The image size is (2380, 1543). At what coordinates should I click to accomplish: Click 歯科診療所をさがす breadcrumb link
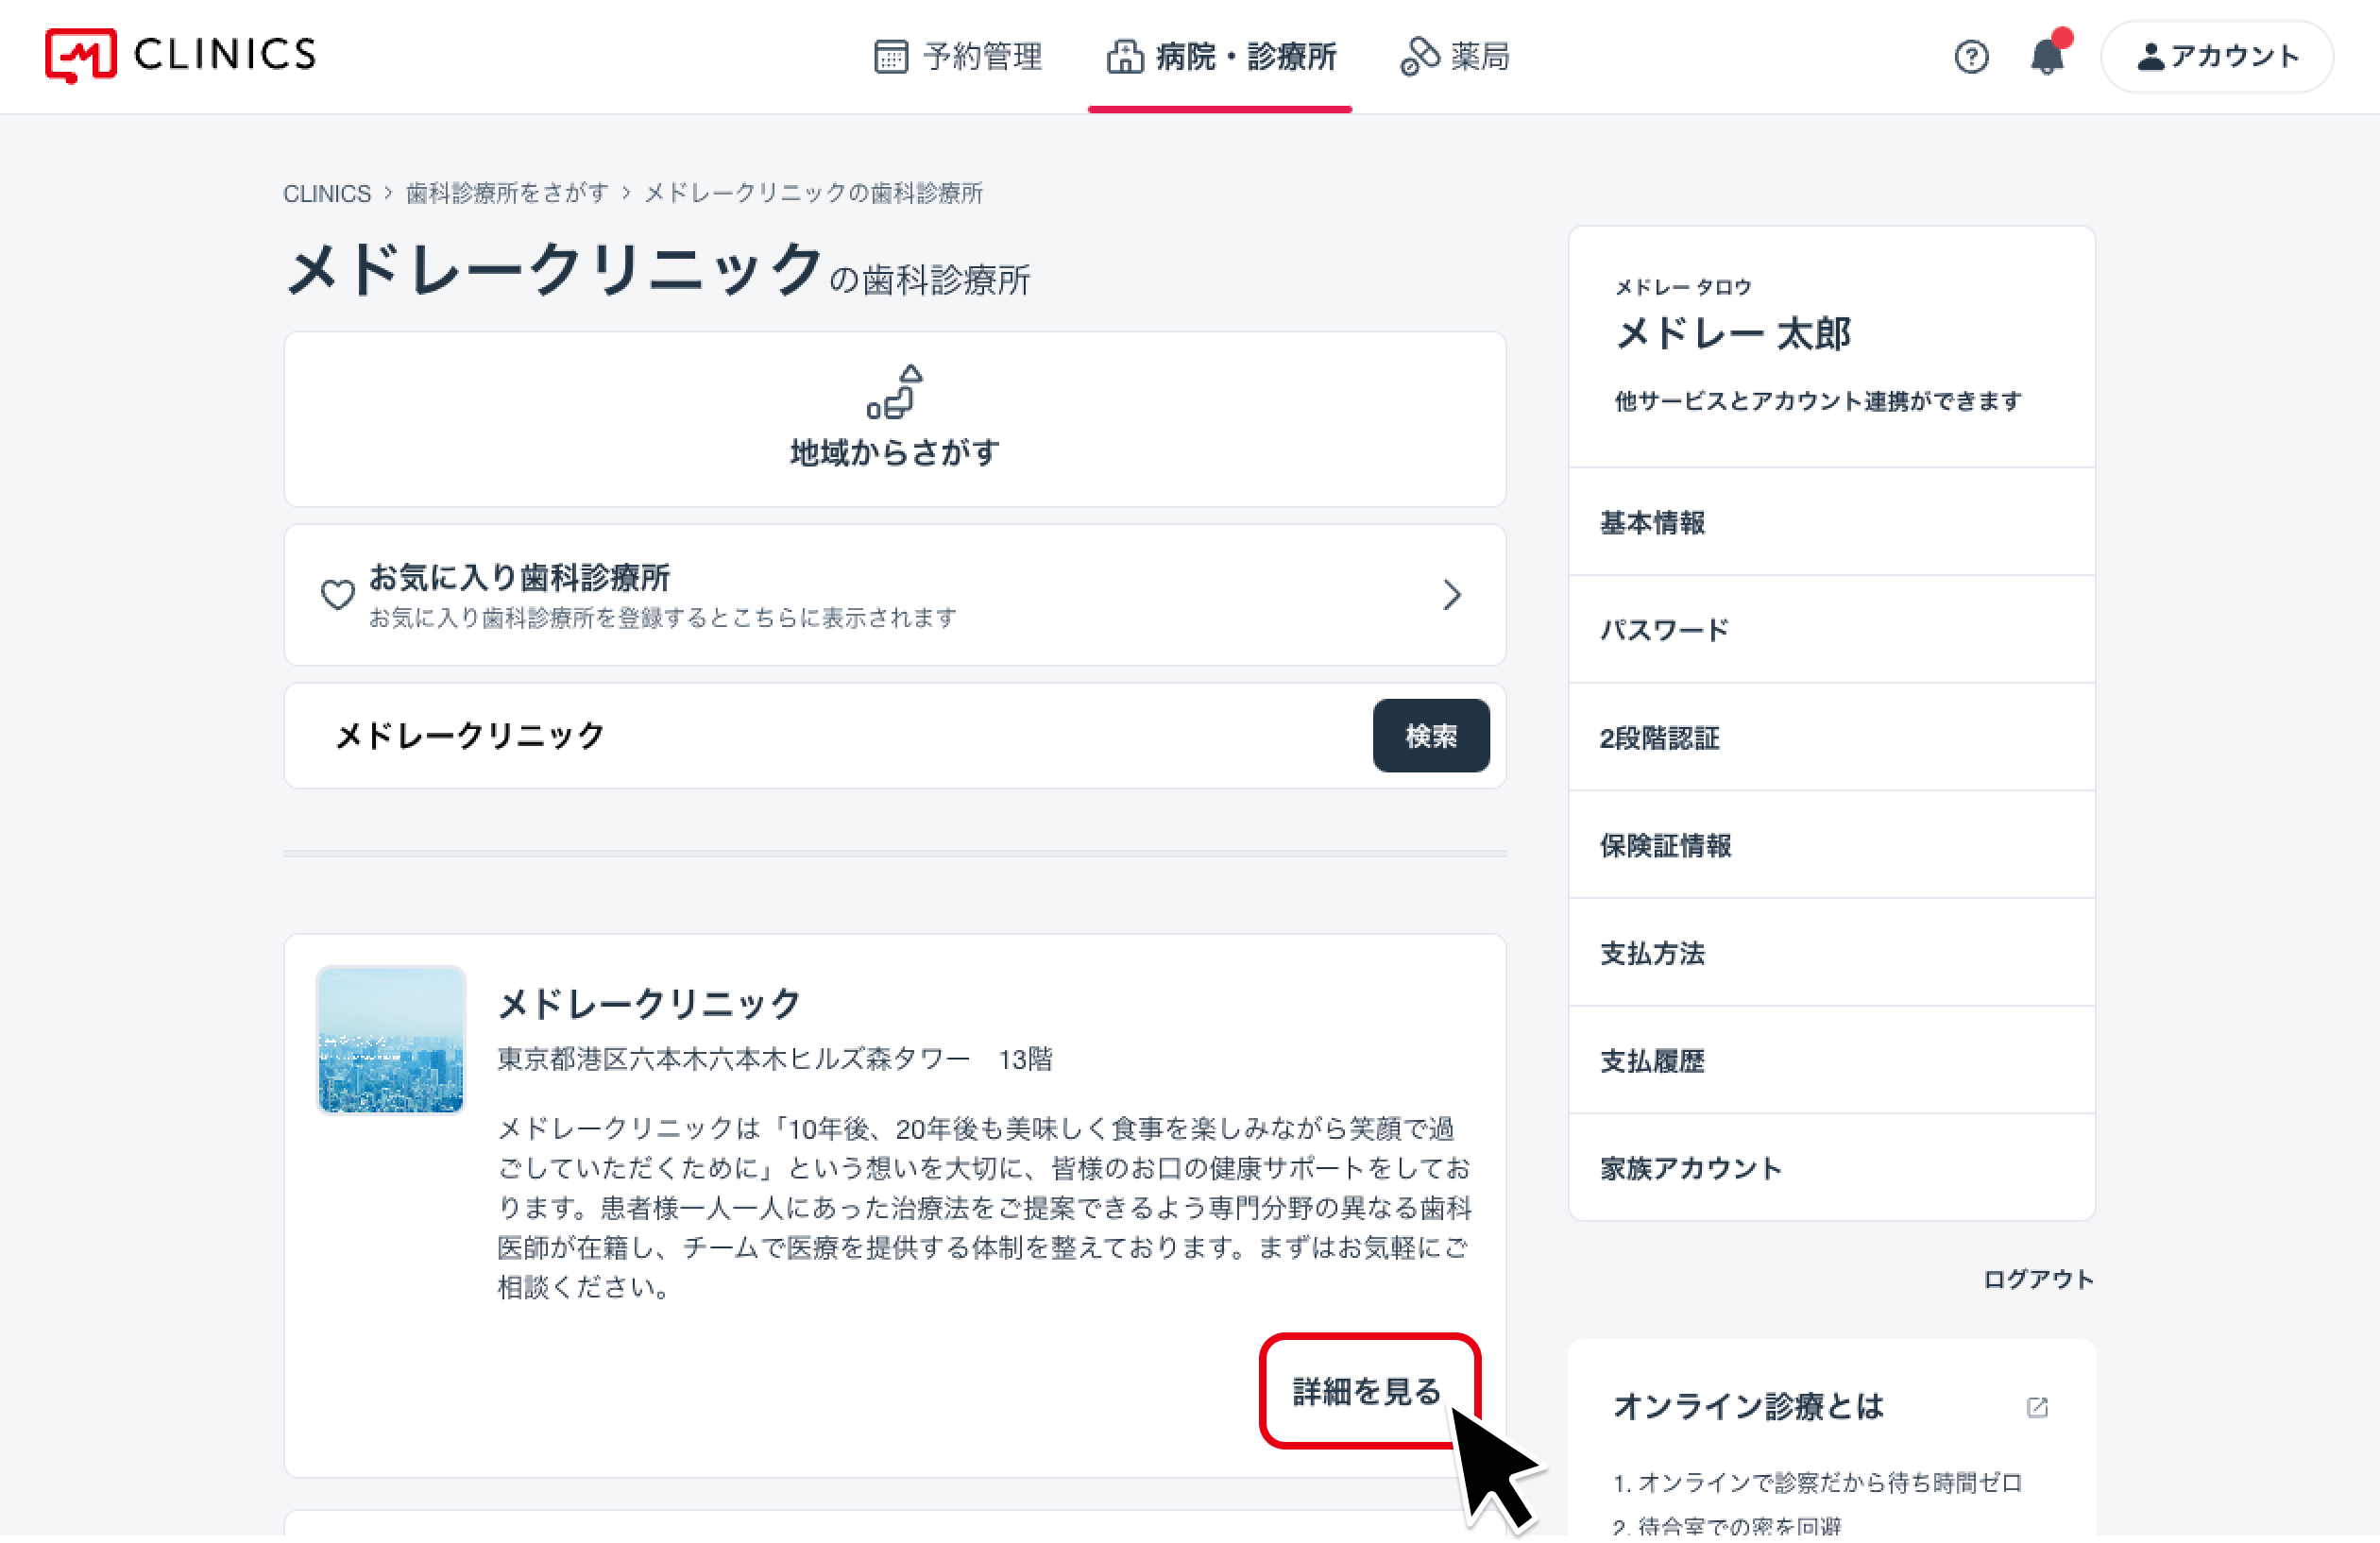pyautogui.click(x=507, y=193)
